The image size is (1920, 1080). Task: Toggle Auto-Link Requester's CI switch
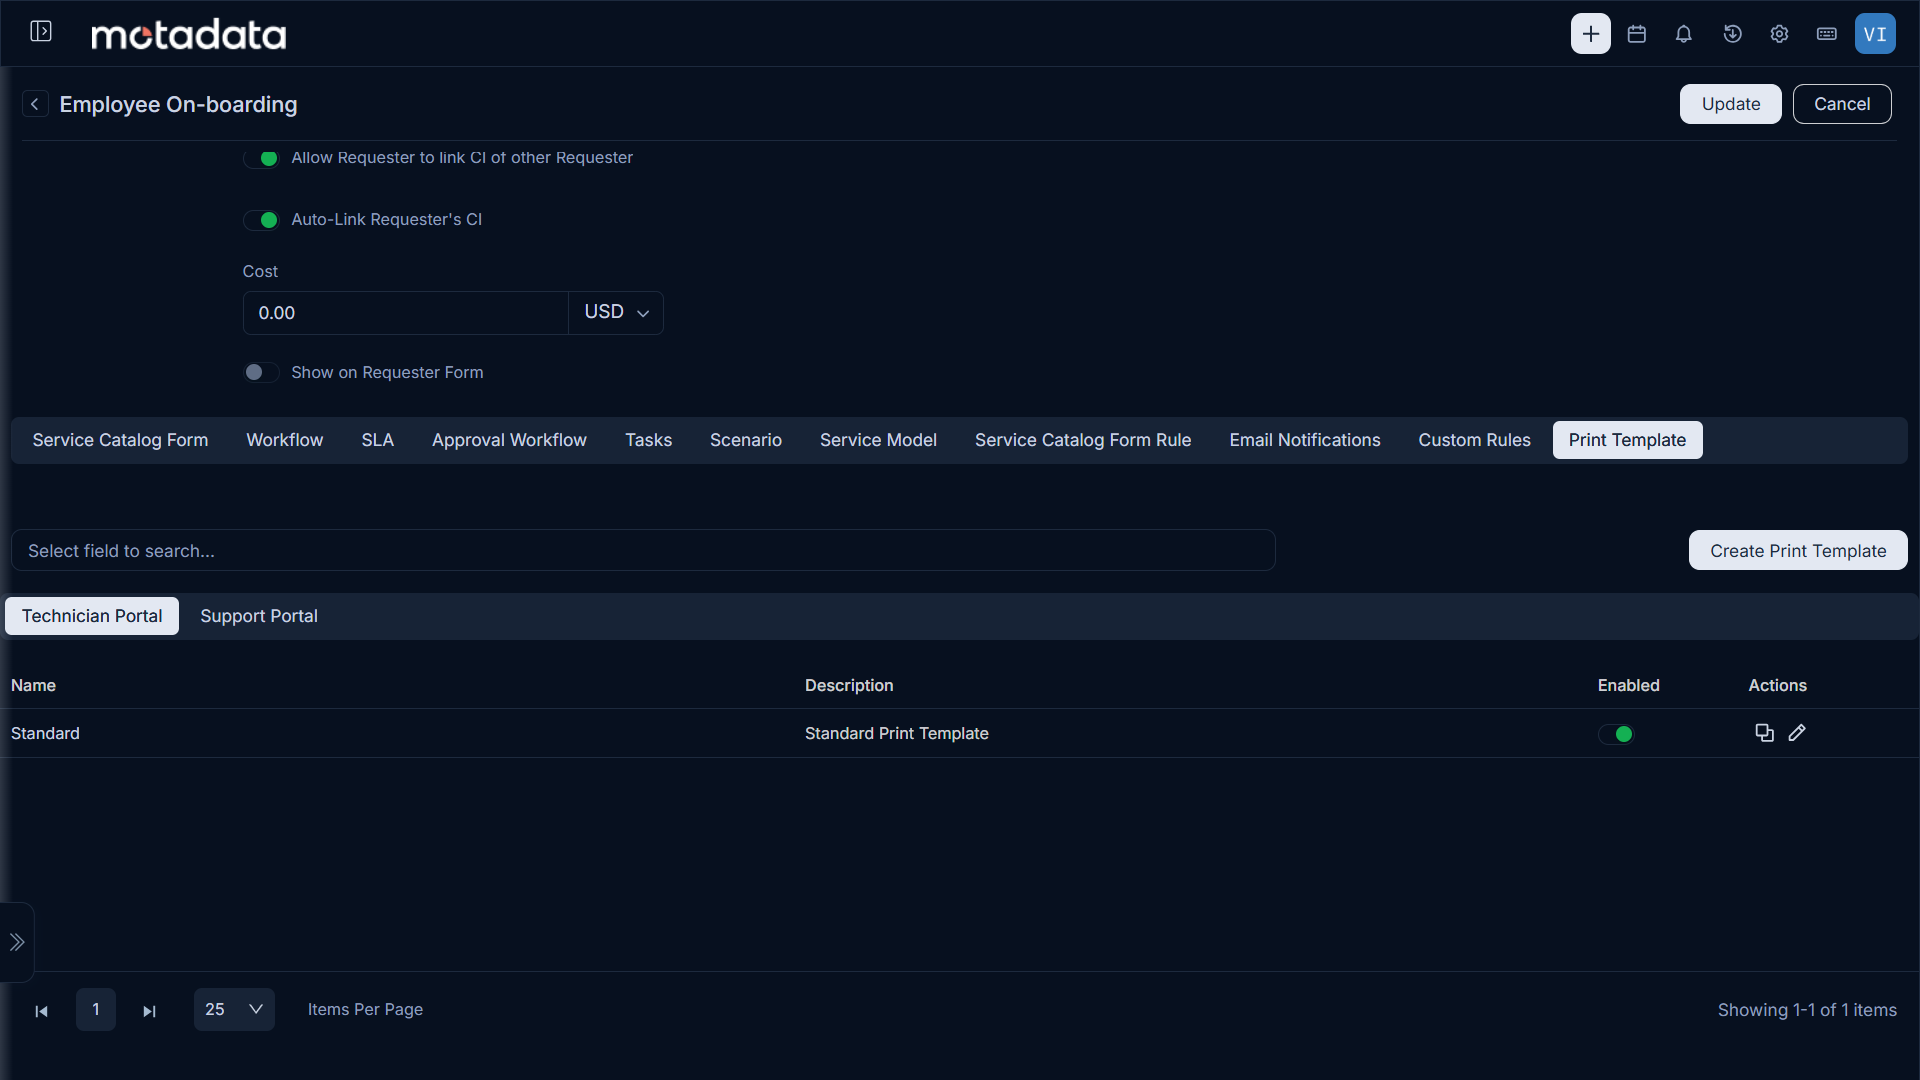pos(261,220)
